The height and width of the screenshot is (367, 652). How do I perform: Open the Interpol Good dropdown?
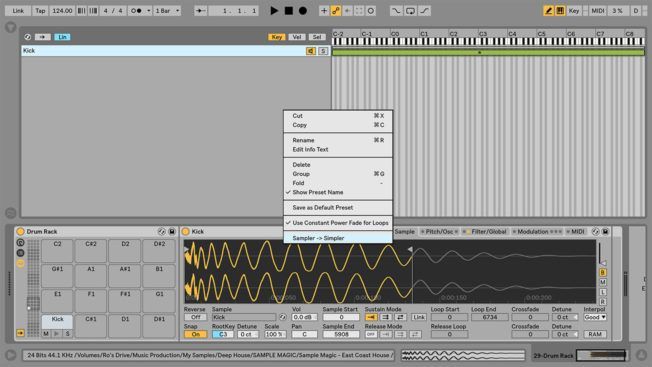pyautogui.click(x=595, y=317)
